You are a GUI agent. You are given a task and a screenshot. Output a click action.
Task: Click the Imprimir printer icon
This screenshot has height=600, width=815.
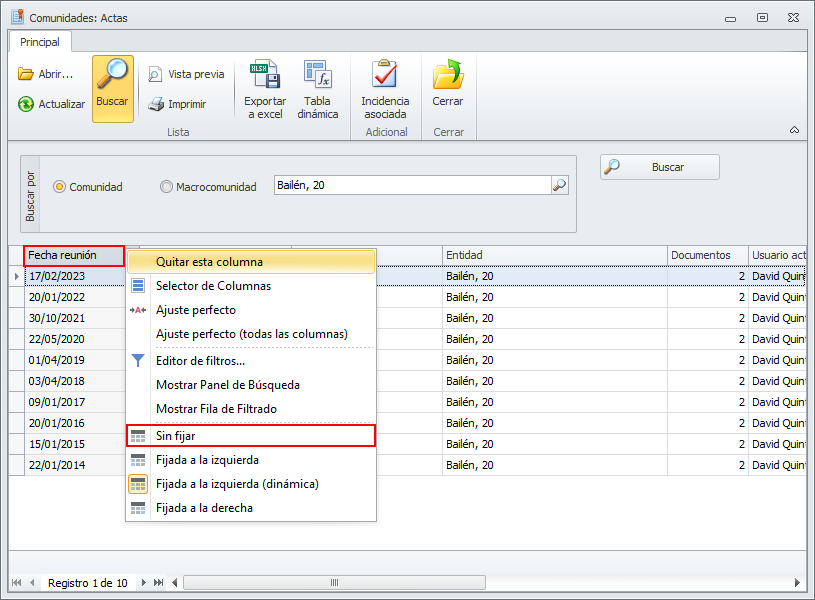pyautogui.click(x=155, y=104)
